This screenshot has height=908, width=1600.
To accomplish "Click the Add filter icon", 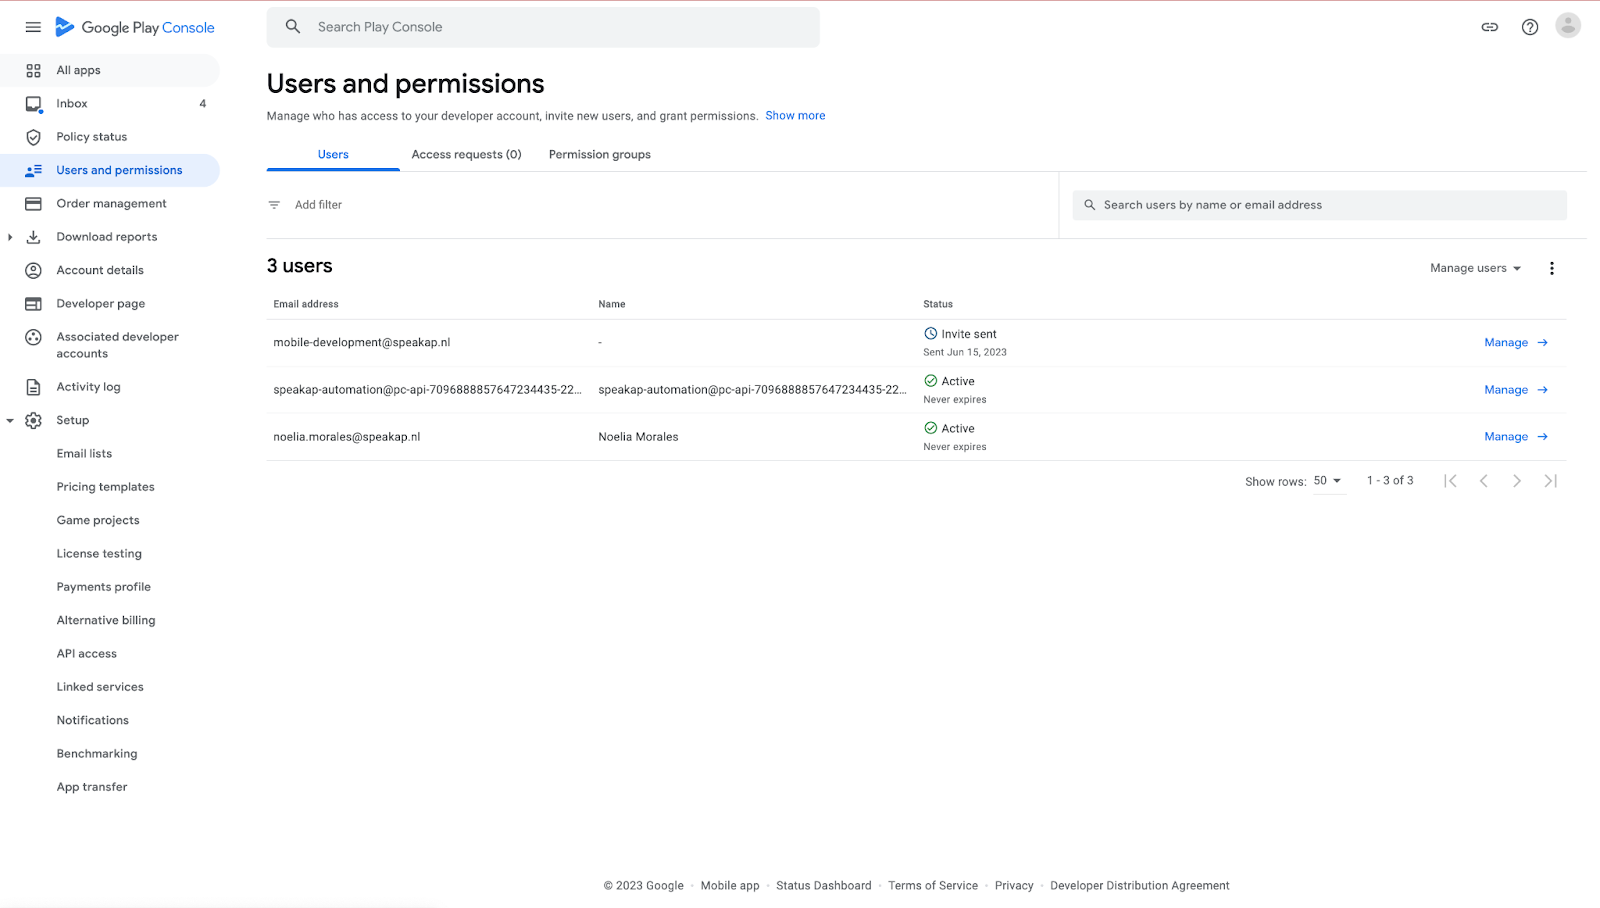I will click(x=274, y=205).
